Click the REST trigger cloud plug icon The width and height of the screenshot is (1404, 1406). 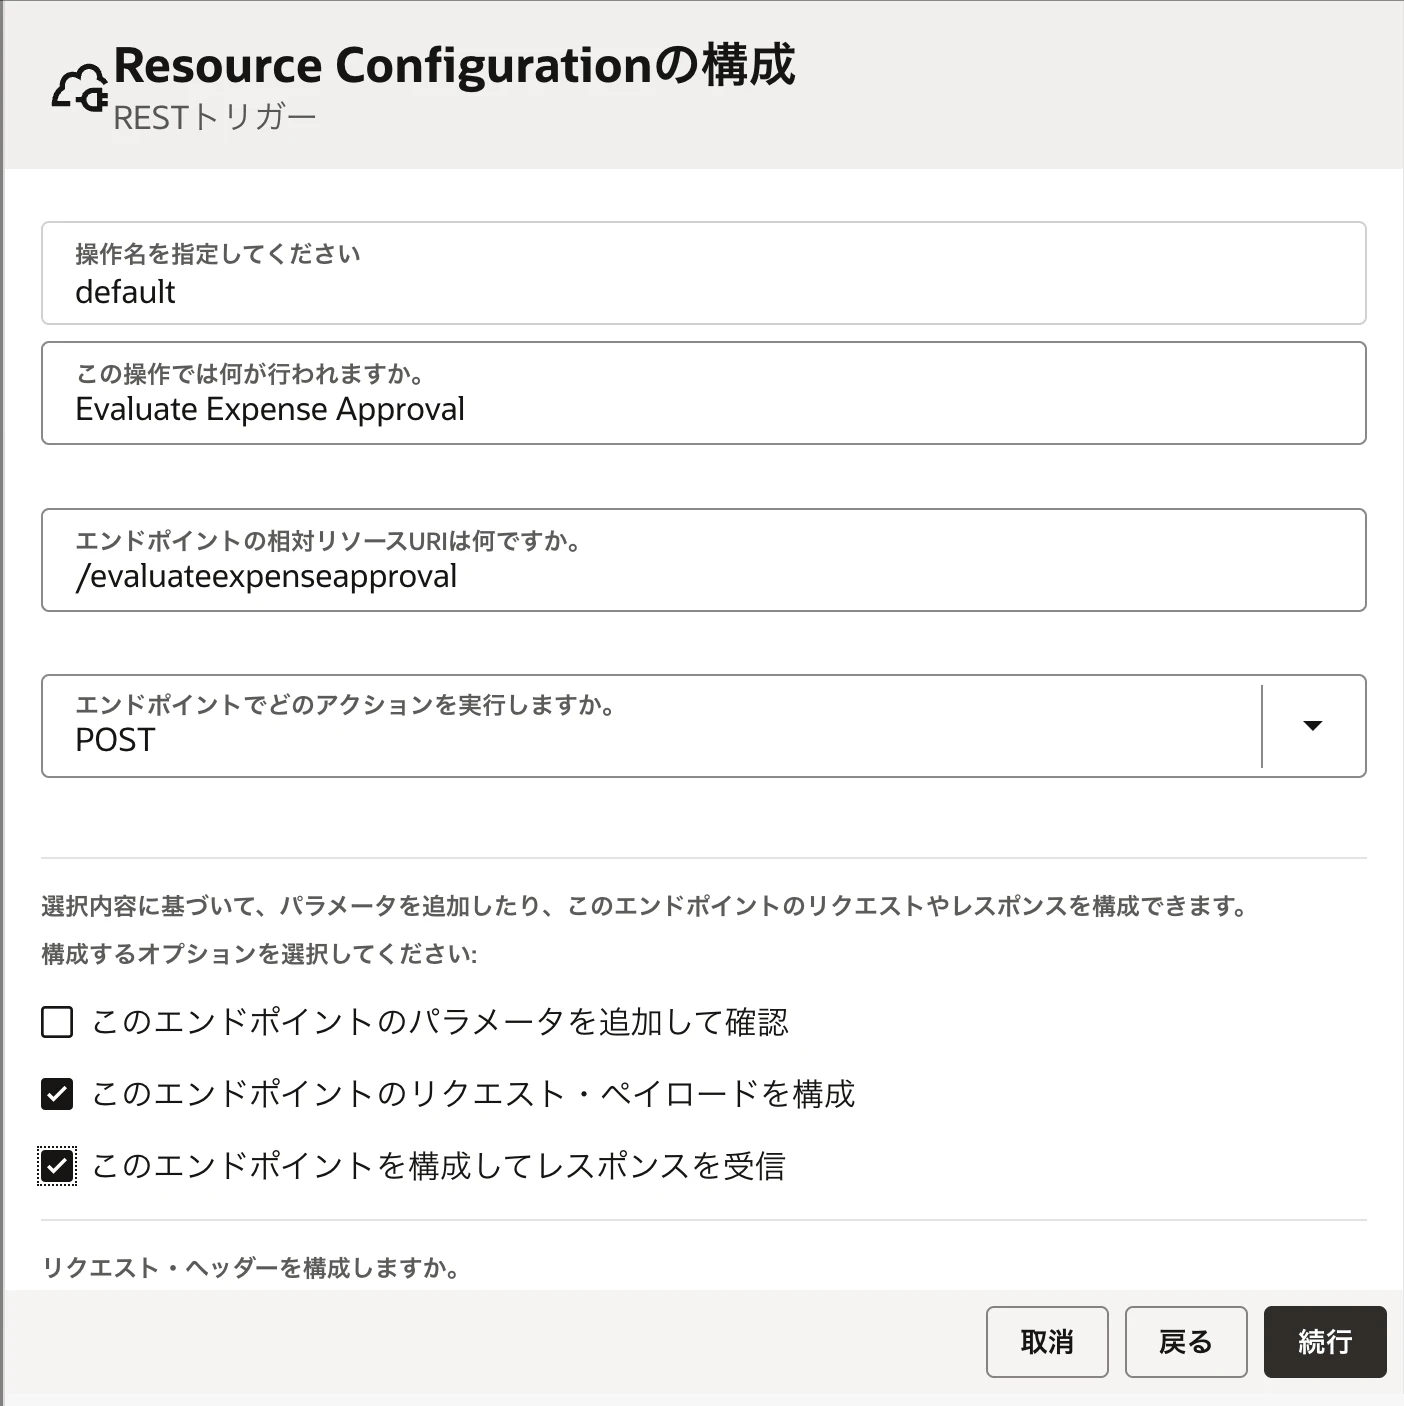[x=80, y=90]
